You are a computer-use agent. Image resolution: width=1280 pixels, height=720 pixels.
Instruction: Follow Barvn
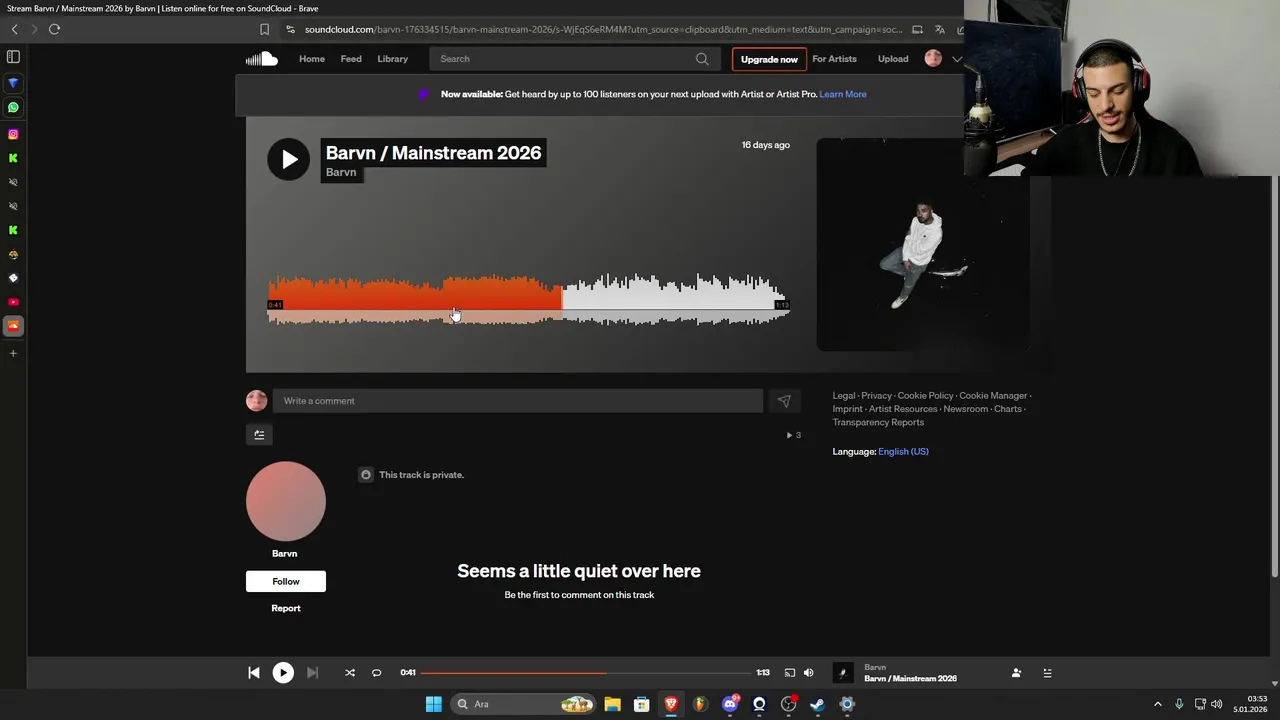[286, 581]
